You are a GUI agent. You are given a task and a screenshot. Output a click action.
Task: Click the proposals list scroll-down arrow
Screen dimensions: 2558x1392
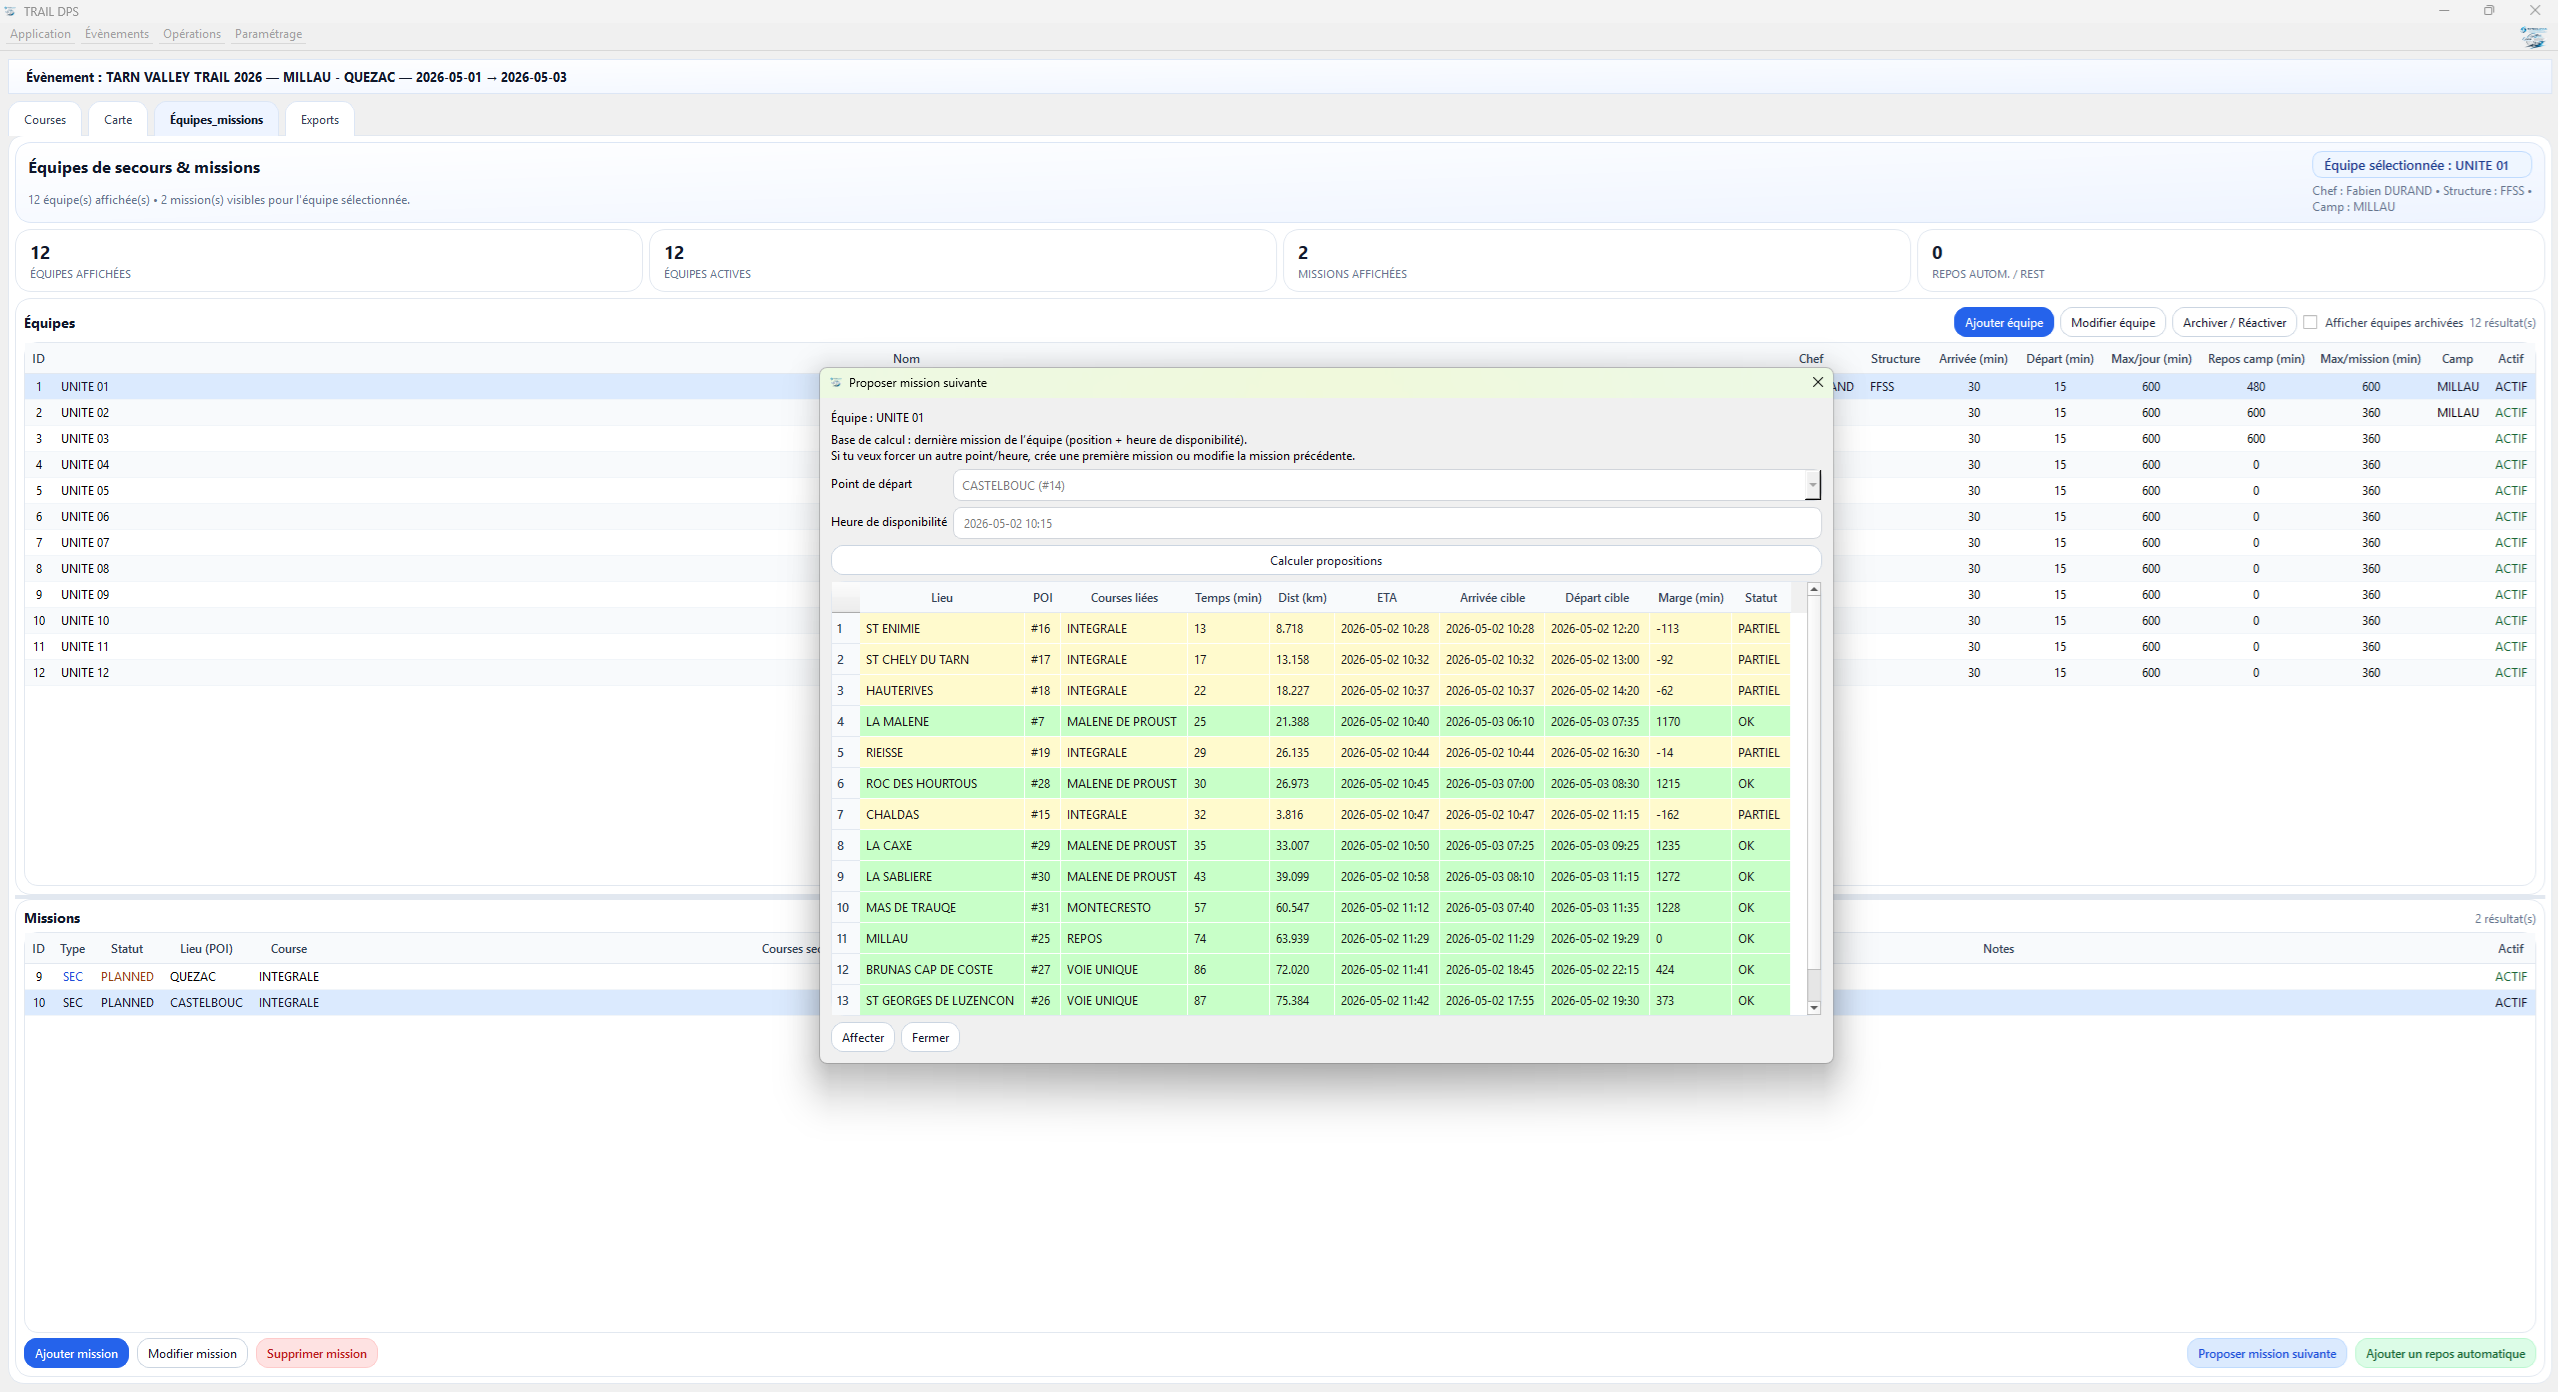[1813, 1008]
